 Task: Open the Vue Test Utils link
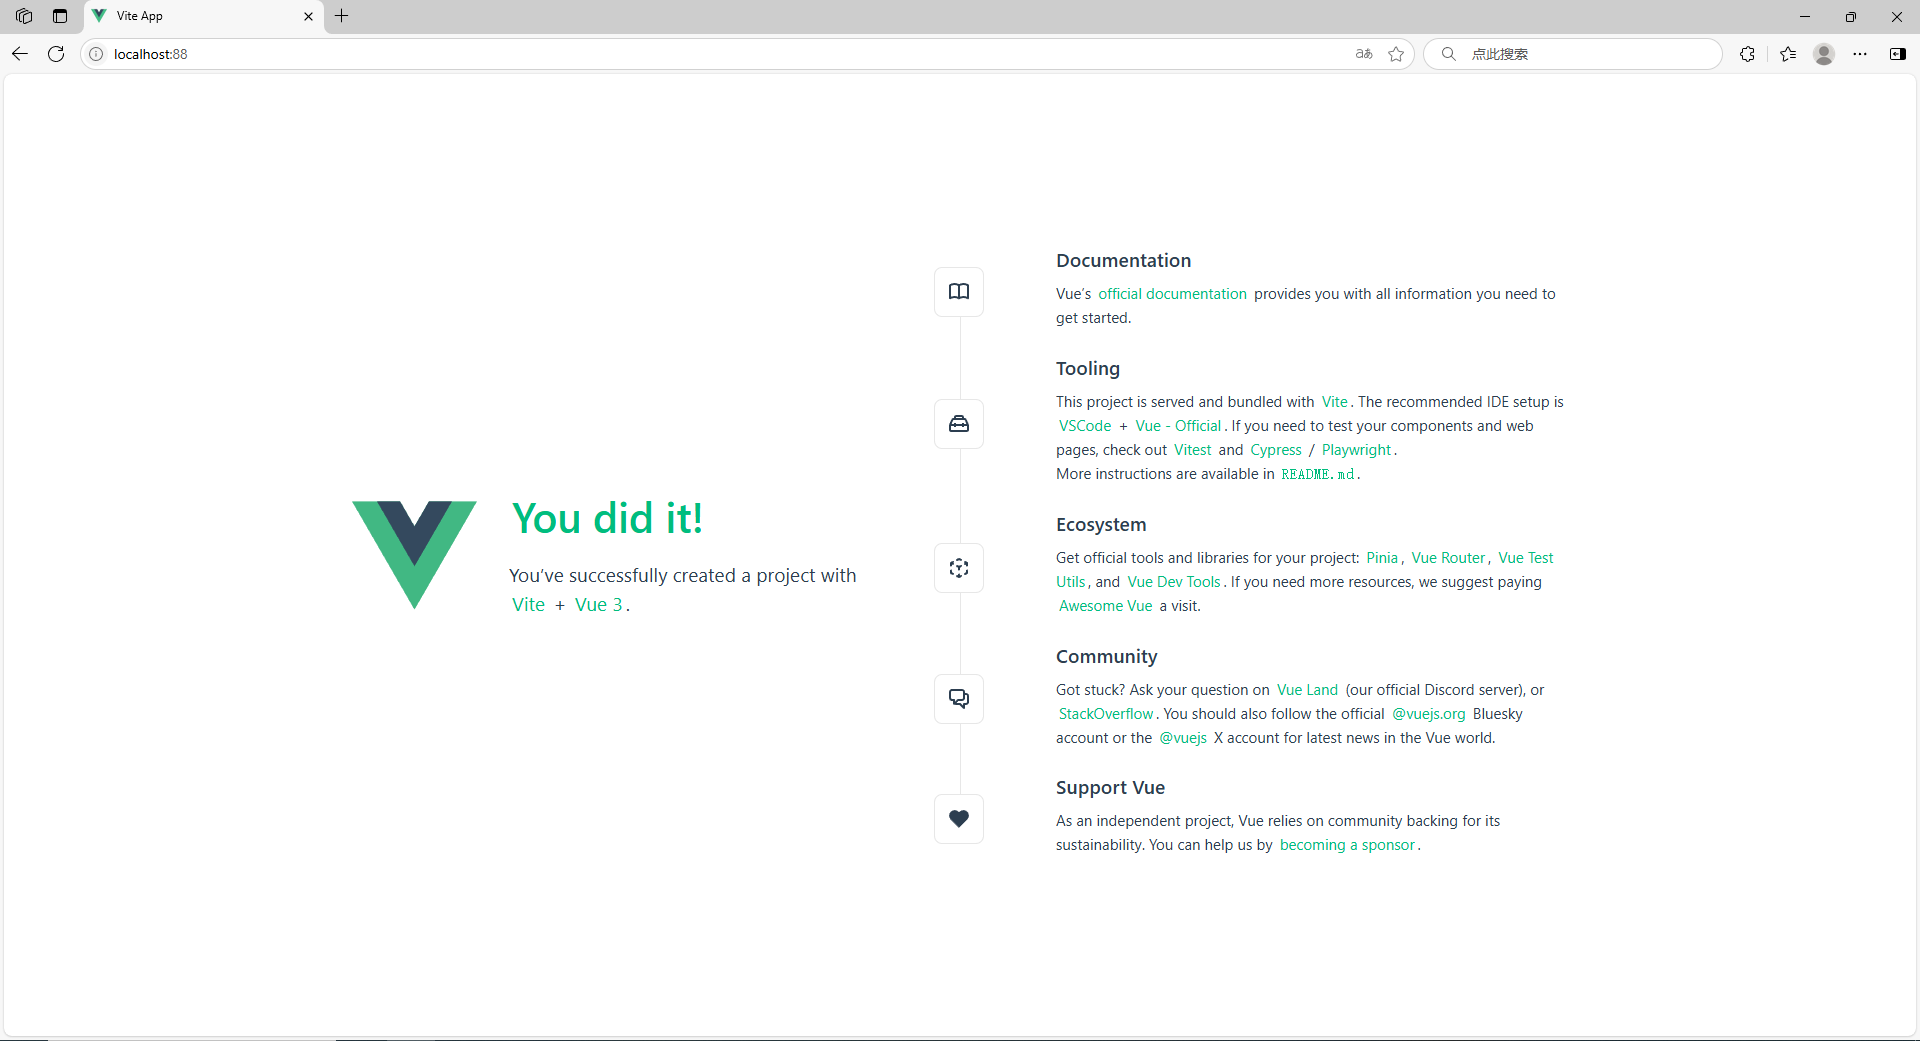(1525, 558)
